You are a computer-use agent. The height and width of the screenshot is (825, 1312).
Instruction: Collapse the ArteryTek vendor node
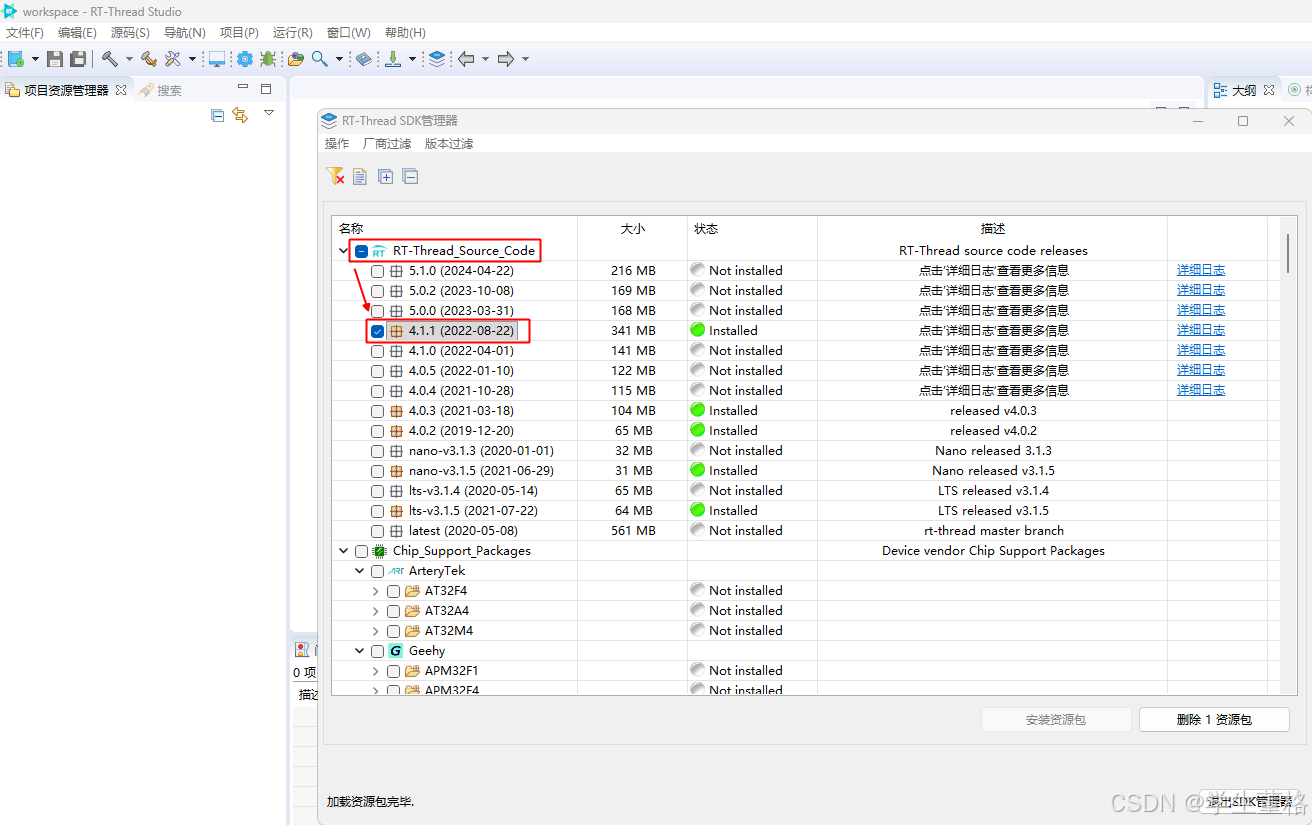(x=360, y=571)
